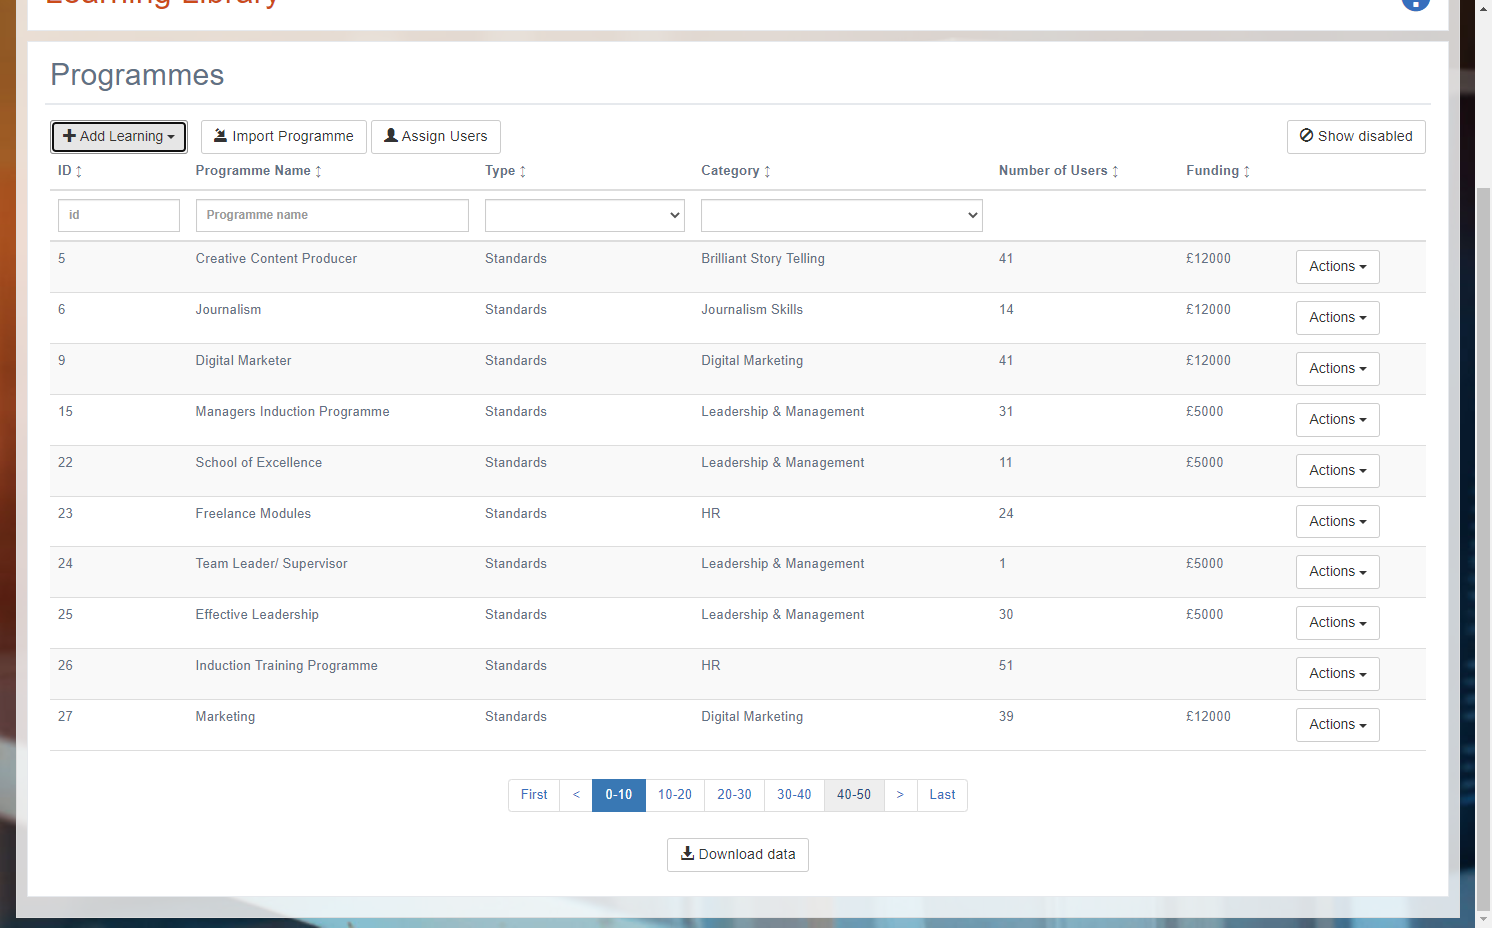
Task: Click the plus icon in Add Learning
Action: [x=70, y=136]
